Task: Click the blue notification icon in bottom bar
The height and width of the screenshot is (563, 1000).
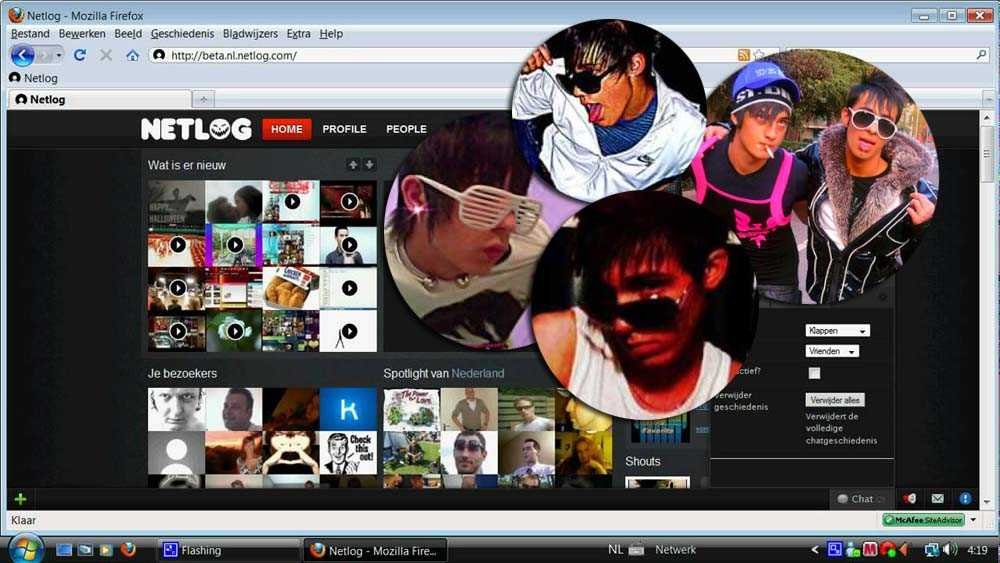Action: coord(965,499)
